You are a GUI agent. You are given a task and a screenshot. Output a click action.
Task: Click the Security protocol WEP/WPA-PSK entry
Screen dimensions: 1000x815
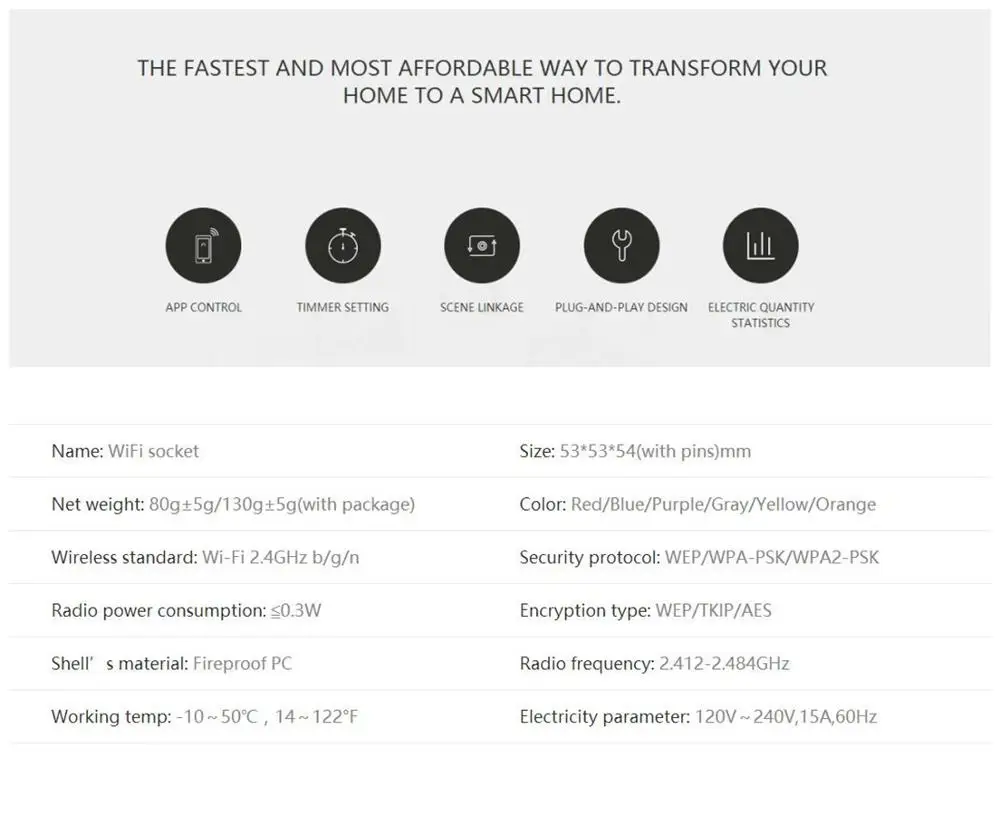(699, 557)
